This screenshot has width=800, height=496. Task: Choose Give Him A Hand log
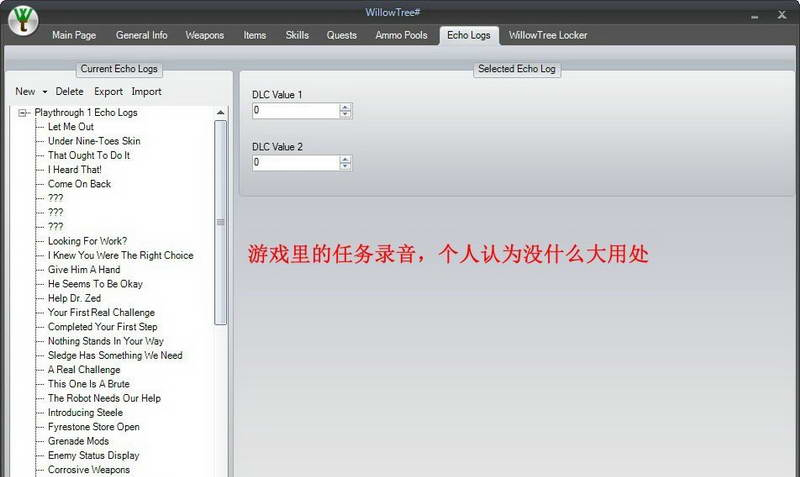[84, 269]
